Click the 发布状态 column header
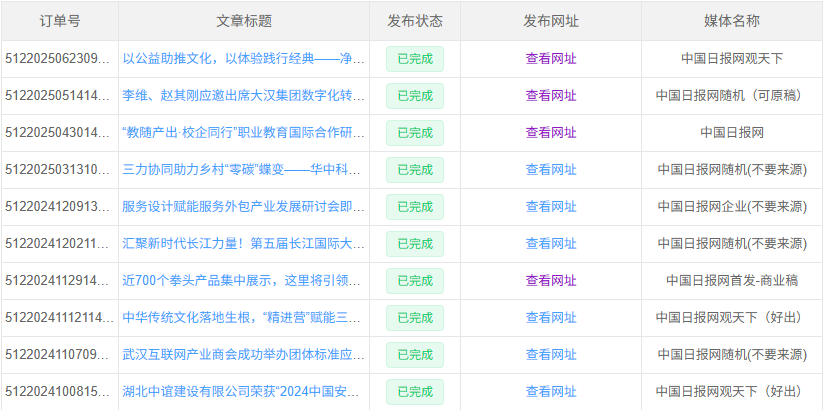The height and width of the screenshot is (410, 823). pos(415,21)
